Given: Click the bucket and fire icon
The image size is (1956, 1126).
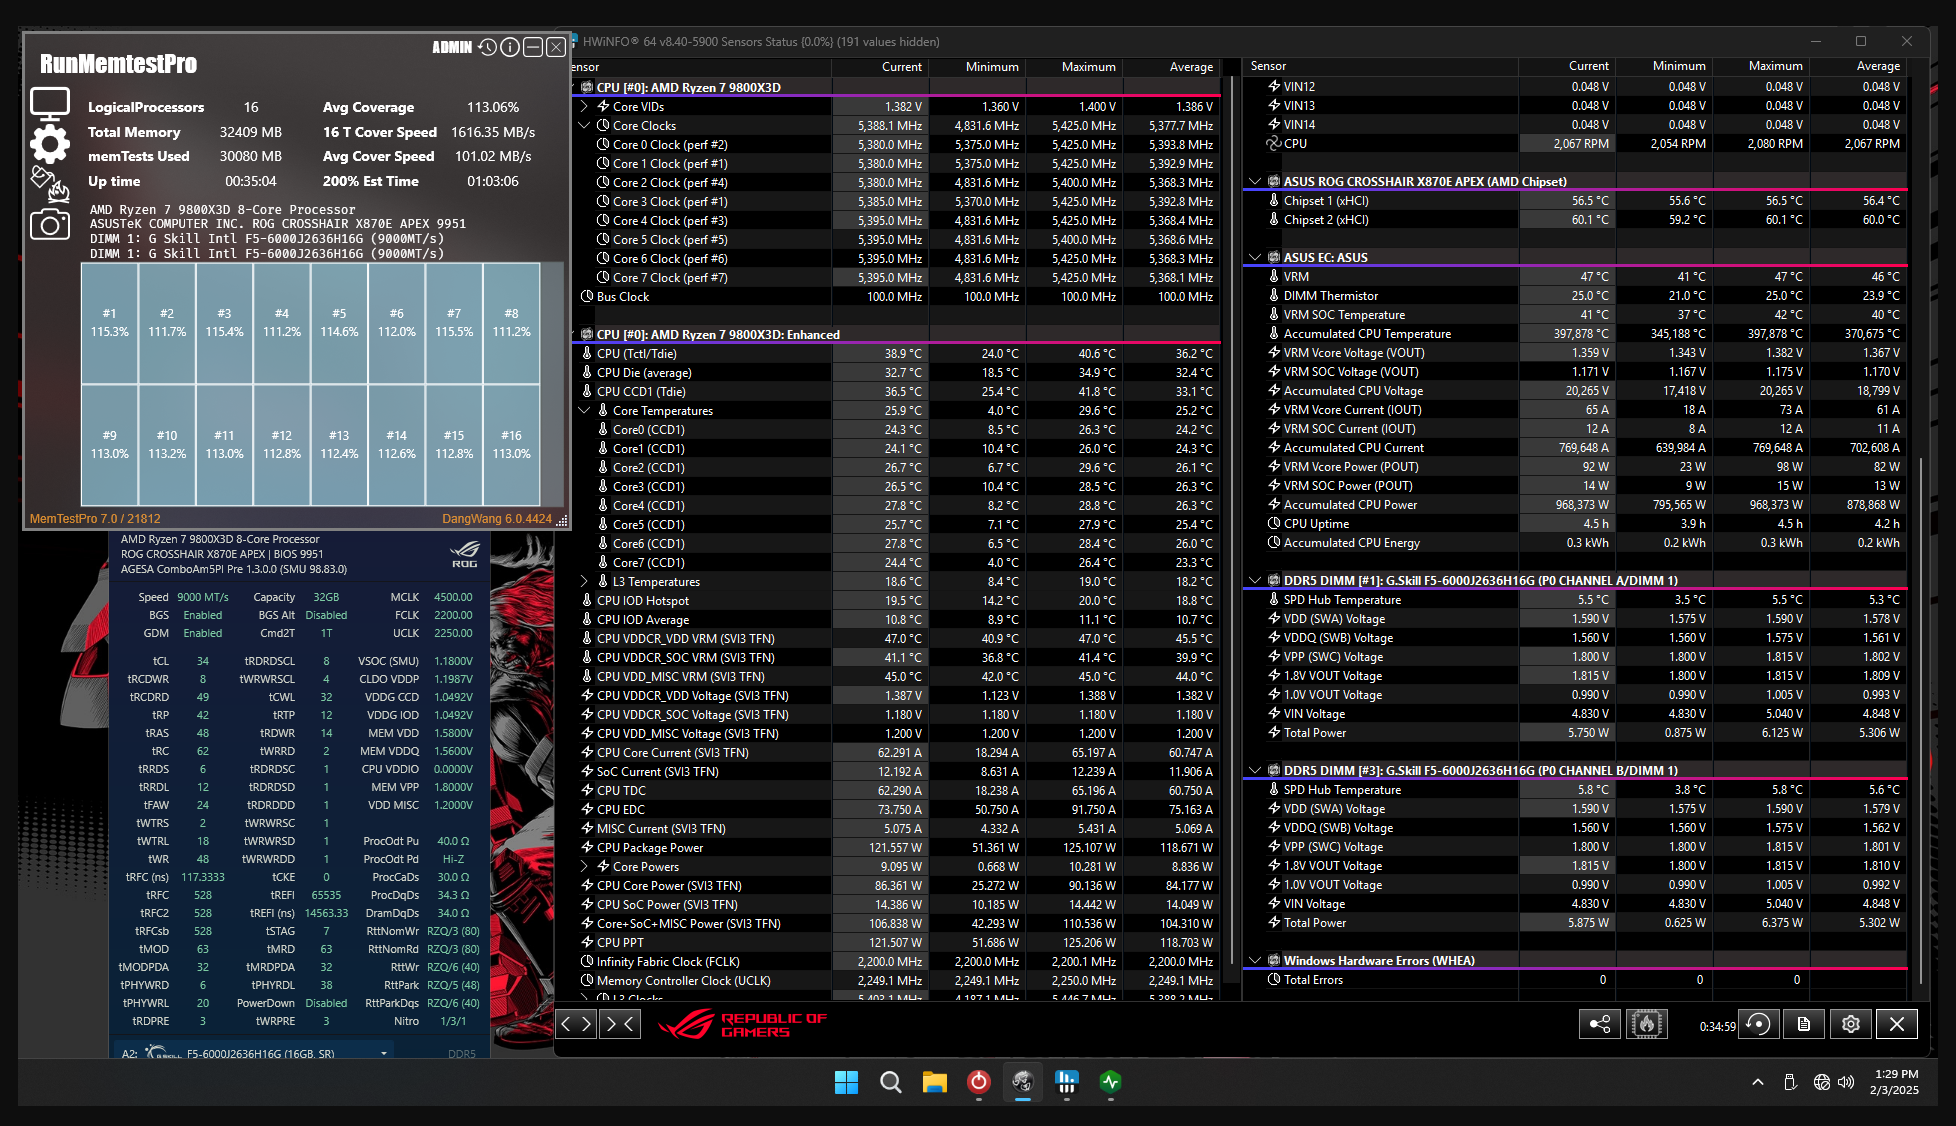Looking at the screenshot, I should click(x=49, y=184).
